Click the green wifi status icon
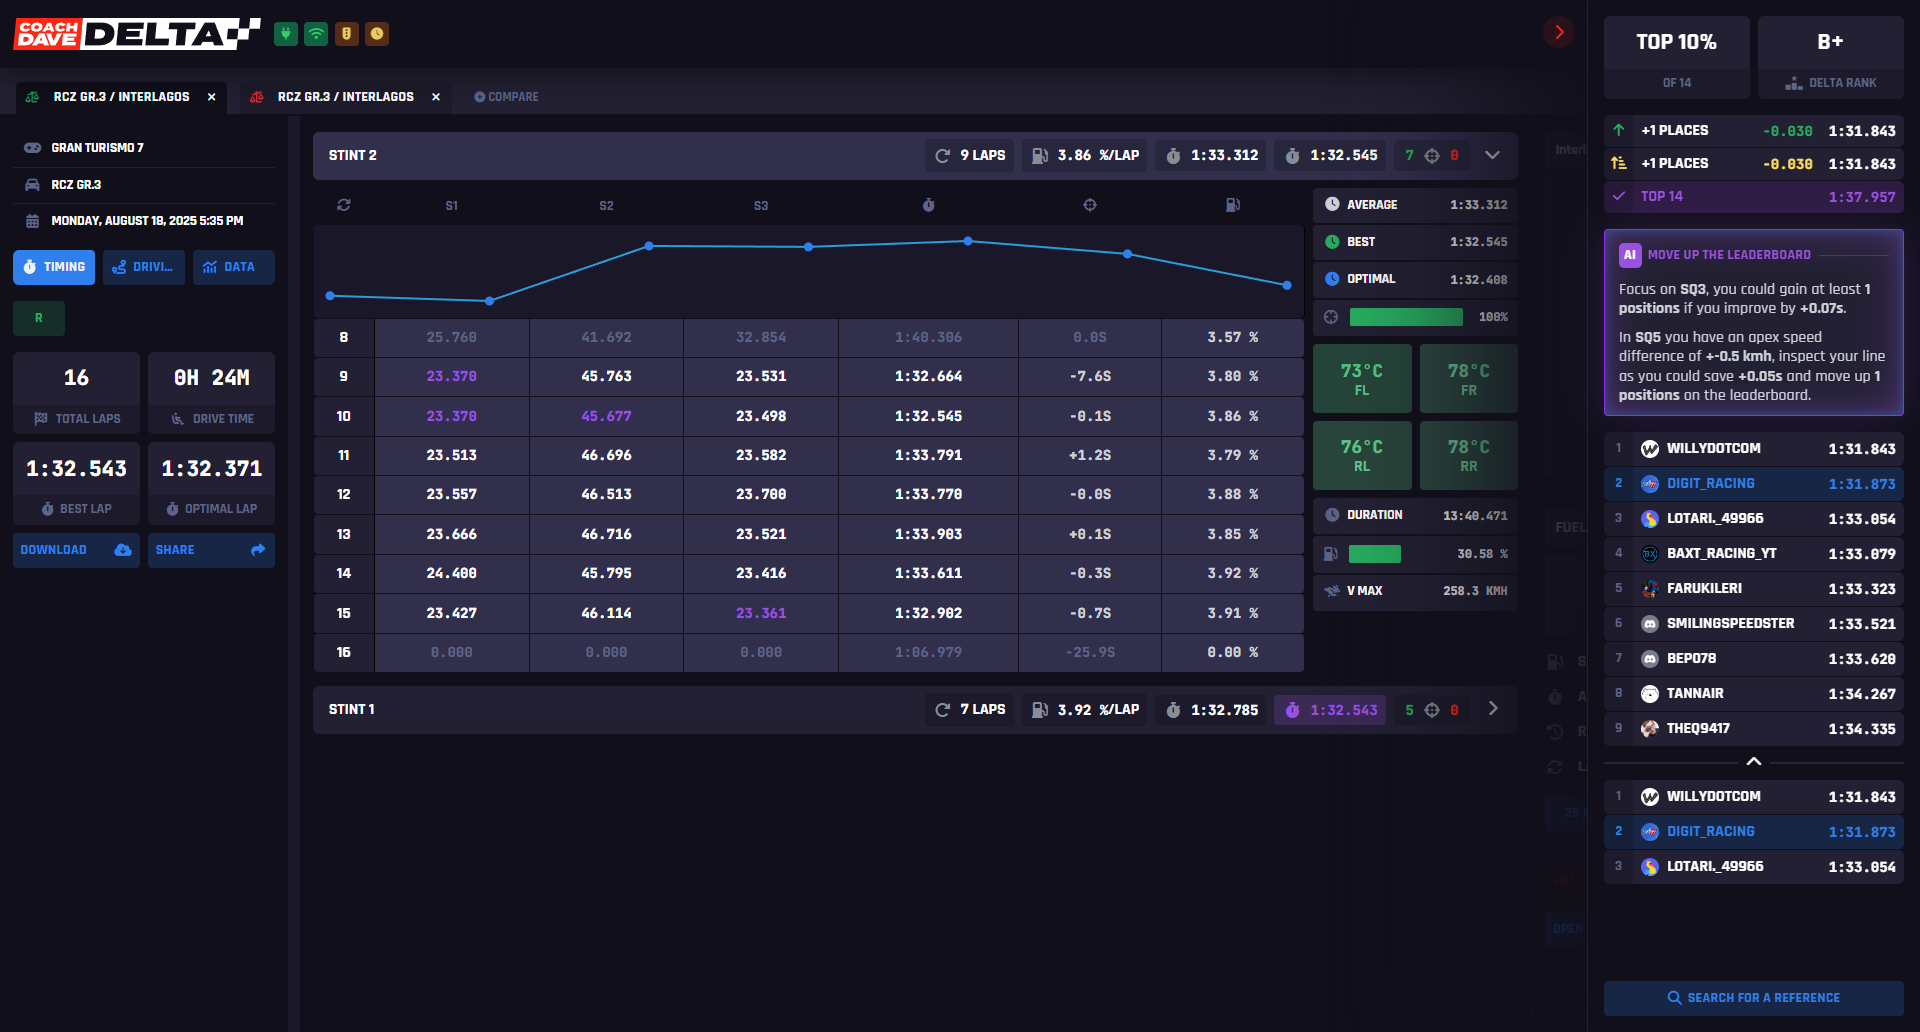This screenshot has width=1920, height=1032. 316,34
